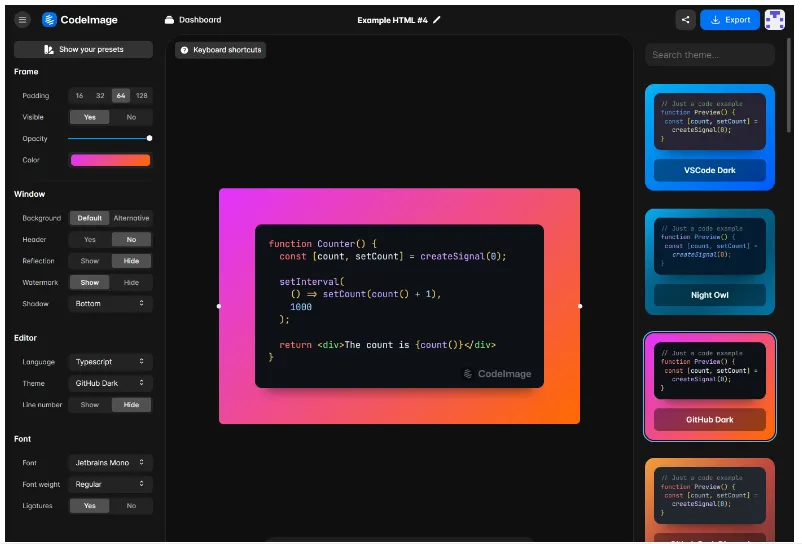Click the pencil icon to rename project
The height and width of the screenshot is (544, 802).
point(436,20)
